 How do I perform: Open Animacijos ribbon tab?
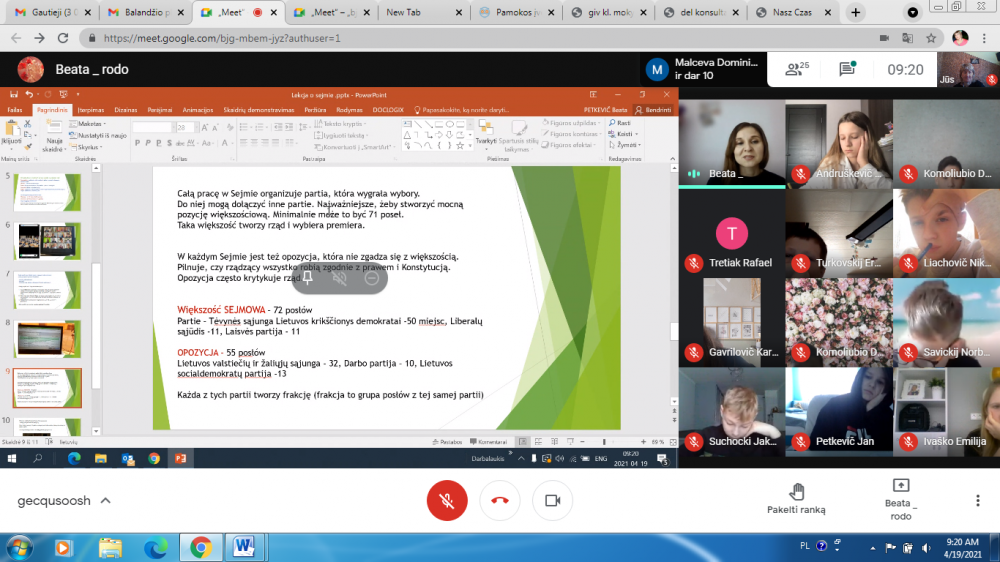[198, 110]
